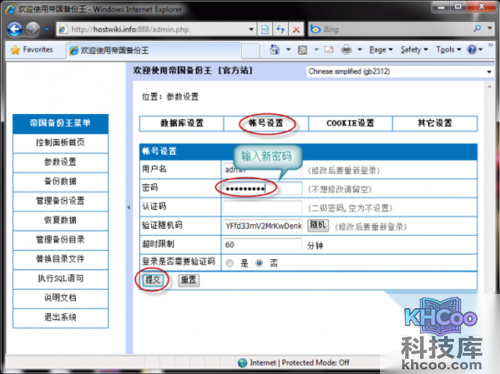Click the Refresh page icon
This screenshot has width=500, height=374.
[x=281, y=29]
